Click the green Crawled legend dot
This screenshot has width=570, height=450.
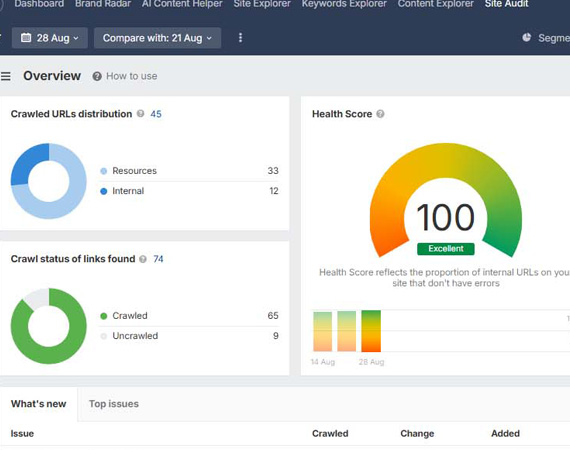[104, 316]
